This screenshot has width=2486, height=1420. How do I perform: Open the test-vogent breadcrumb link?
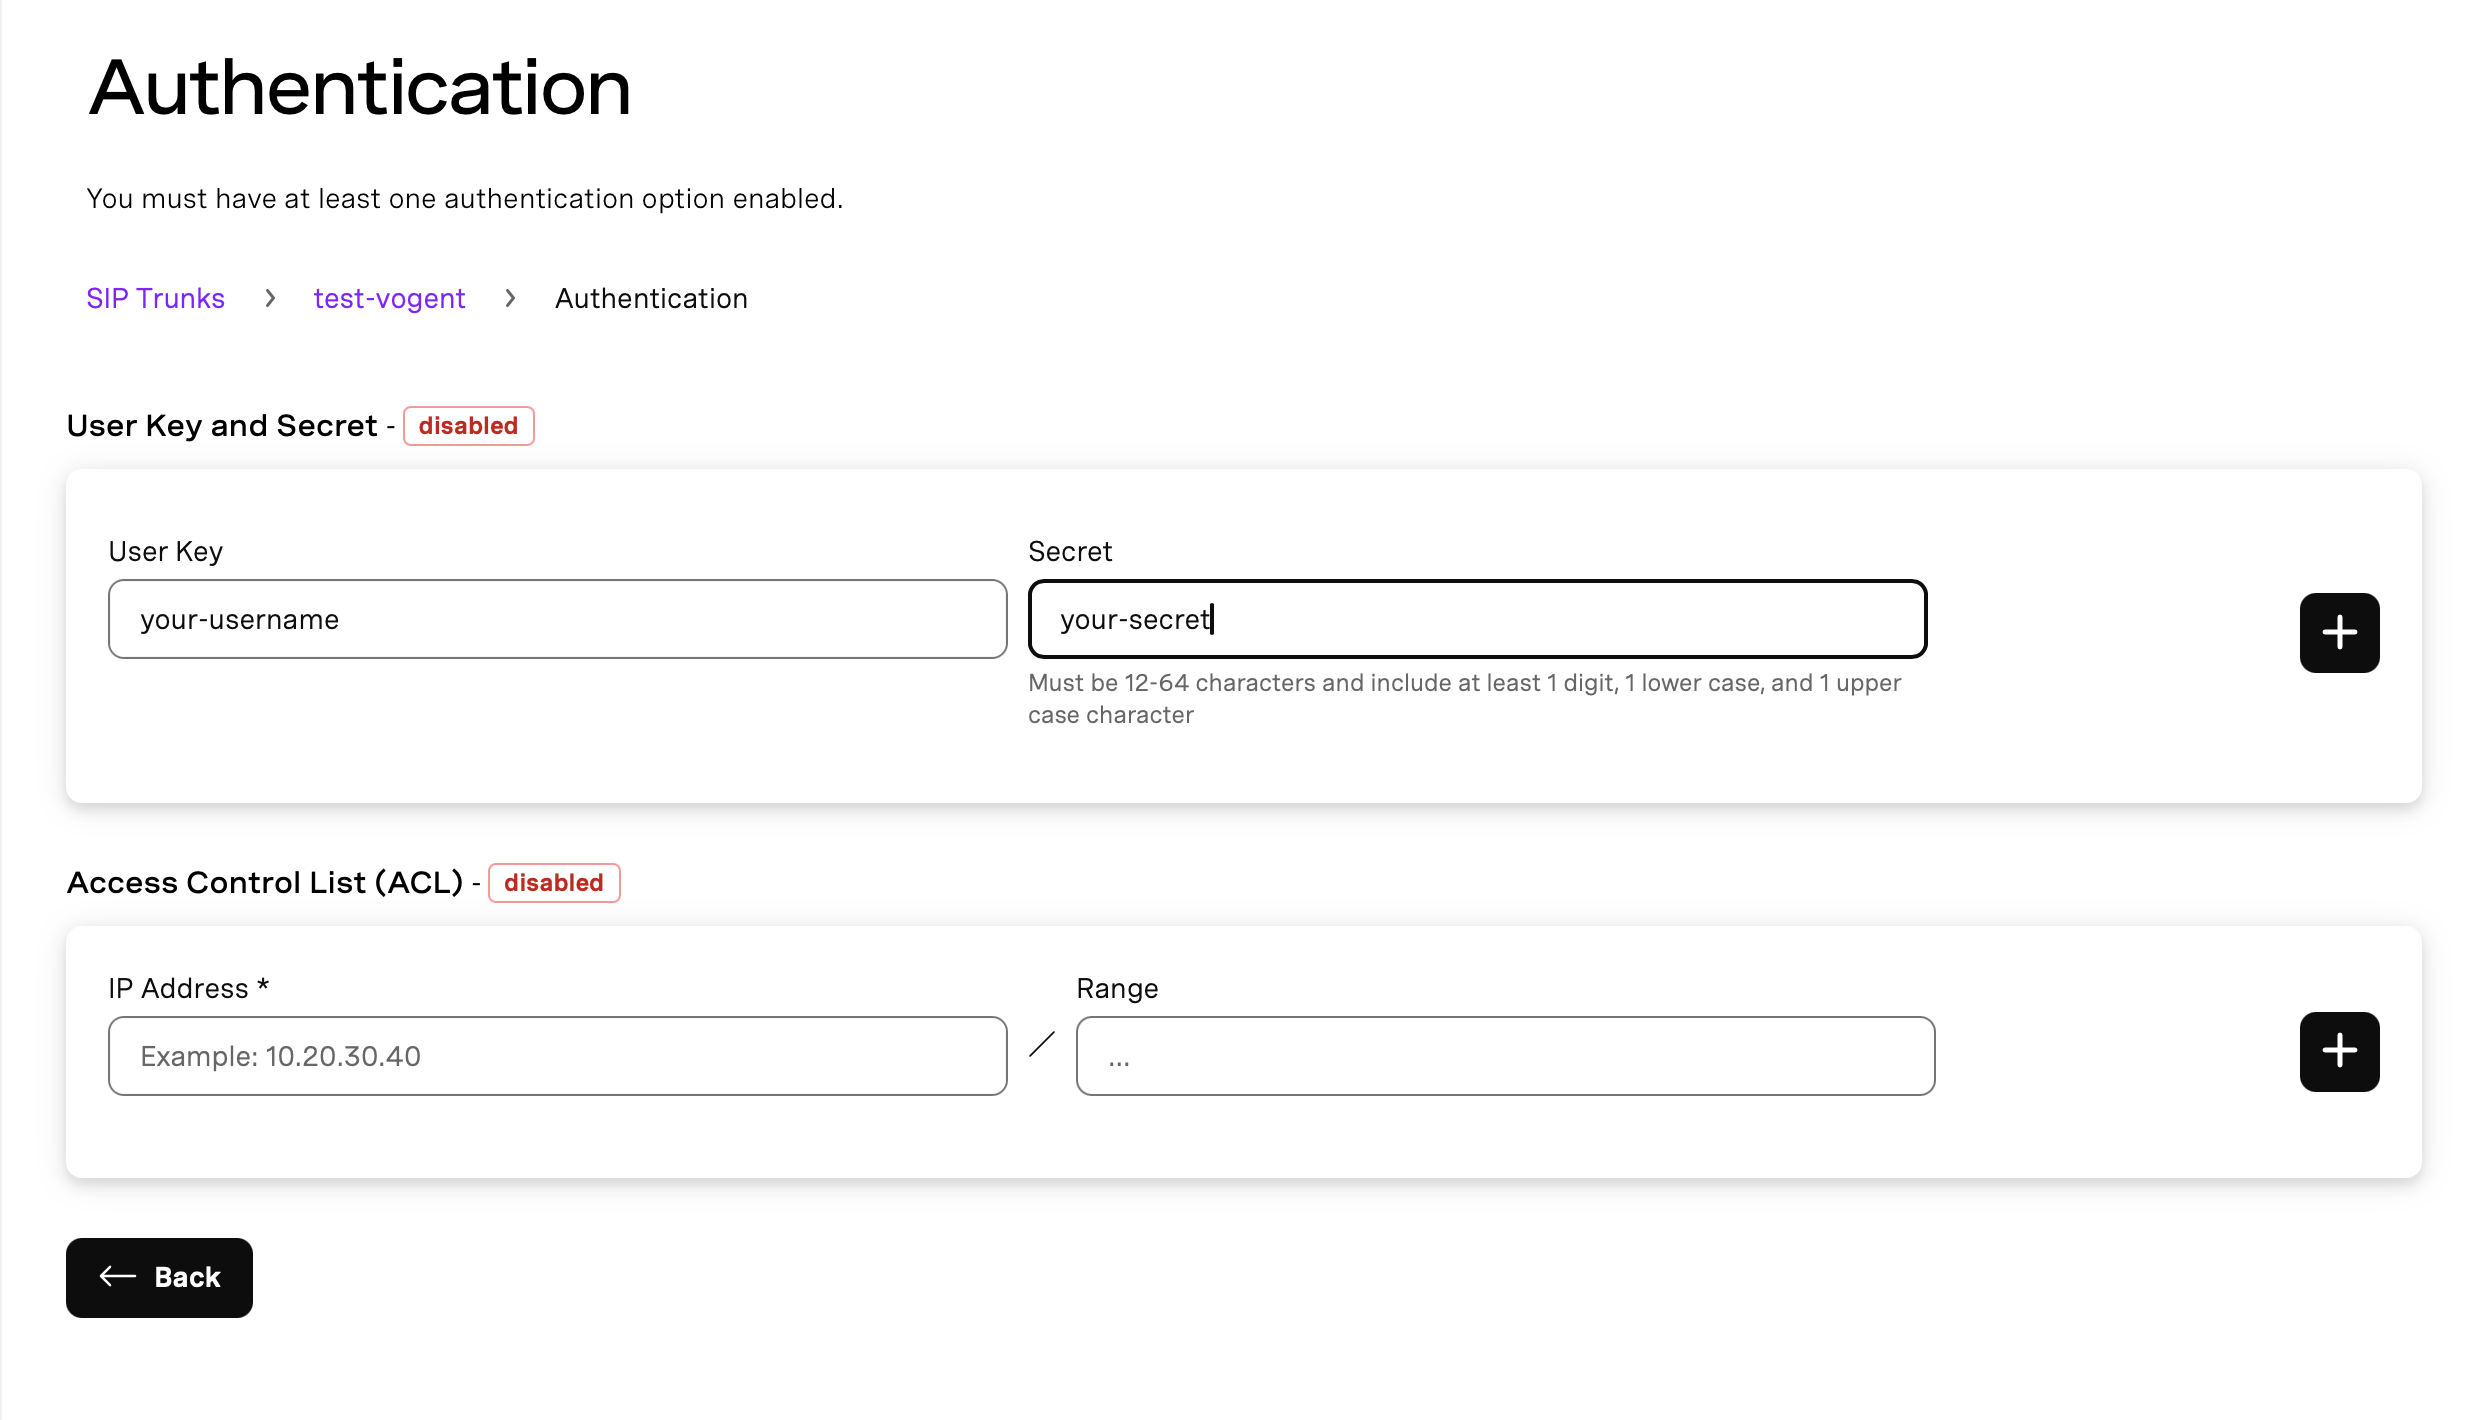389,298
